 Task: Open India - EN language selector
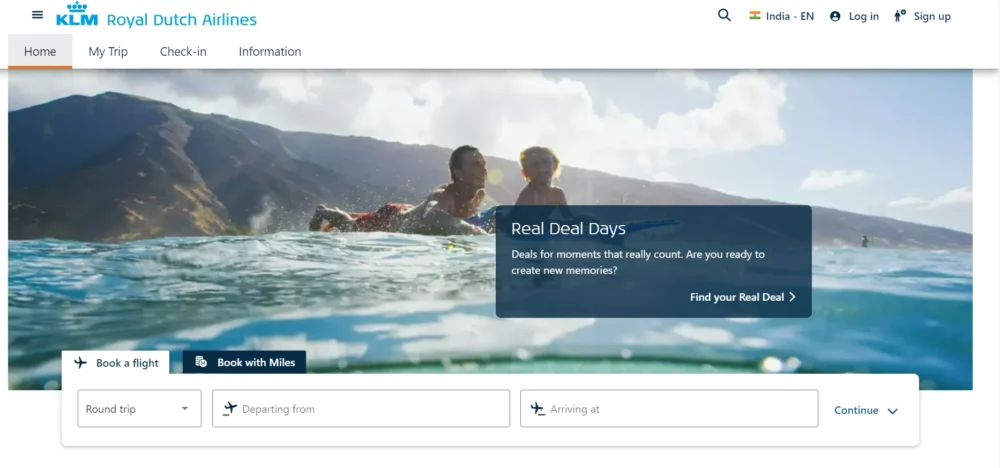(789, 16)
